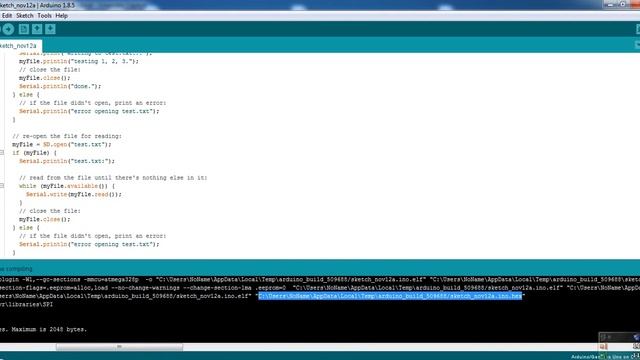Click the line myFile.println("testing 1, 2, 3.");
The height and width of the screenshot is (360, 640).
(x=79, y=61)
